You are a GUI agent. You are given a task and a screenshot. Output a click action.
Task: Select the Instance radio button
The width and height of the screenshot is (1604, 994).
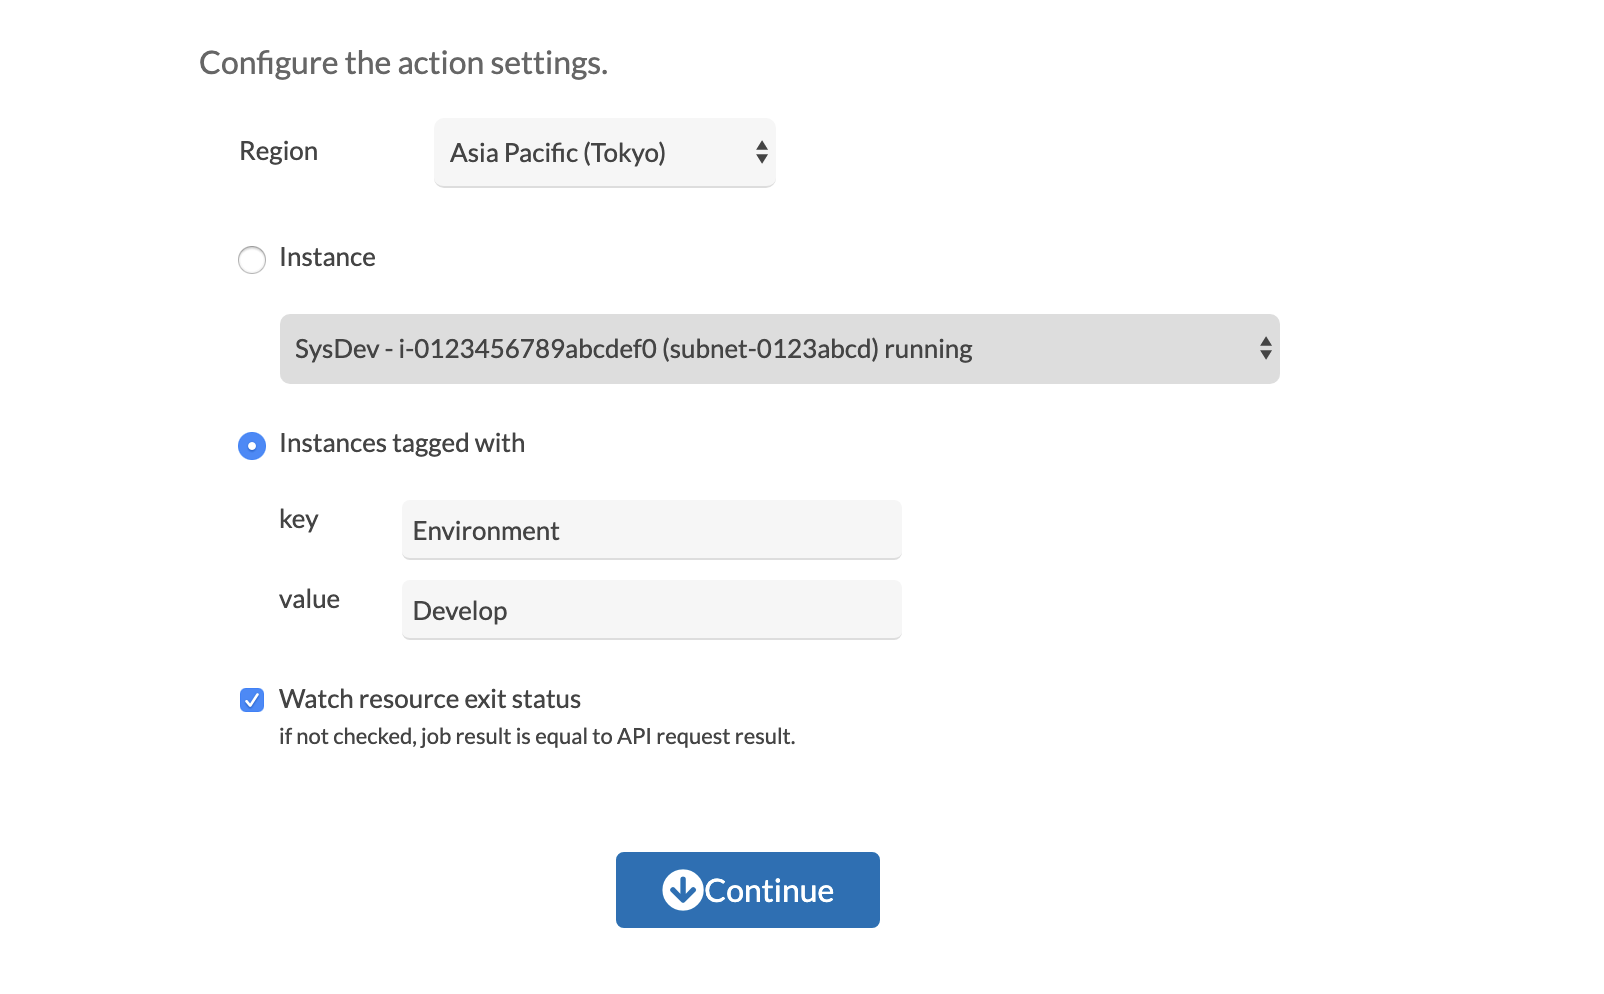[x=251, y=259]
